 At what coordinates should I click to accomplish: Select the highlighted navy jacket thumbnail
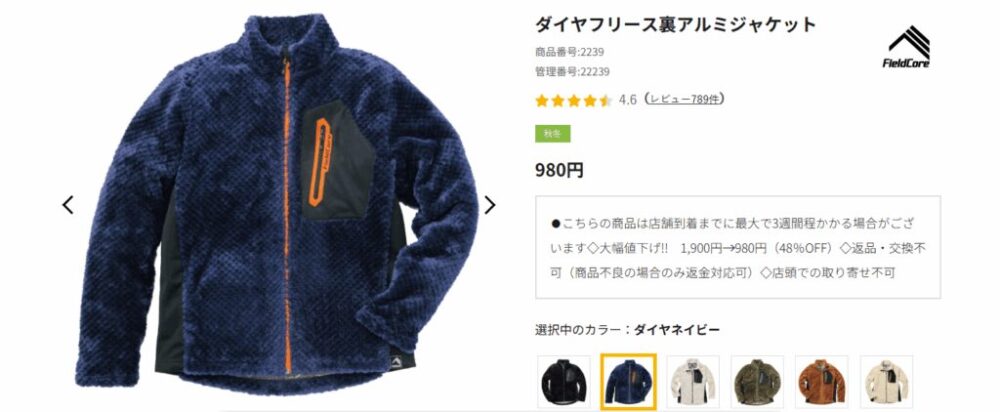pos(628,381)
